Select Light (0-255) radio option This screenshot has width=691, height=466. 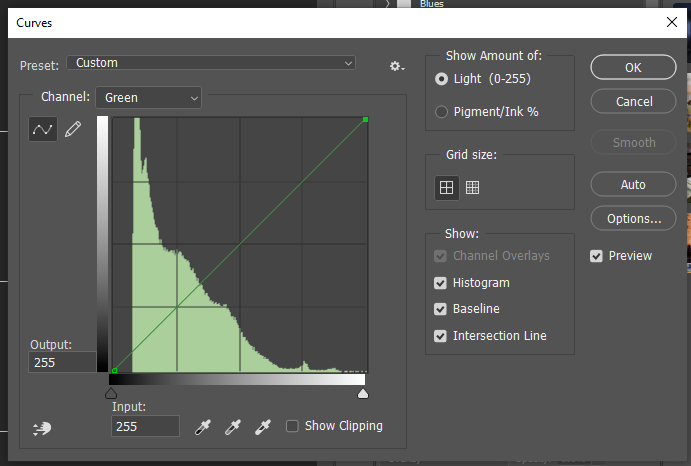click(441, 79)
